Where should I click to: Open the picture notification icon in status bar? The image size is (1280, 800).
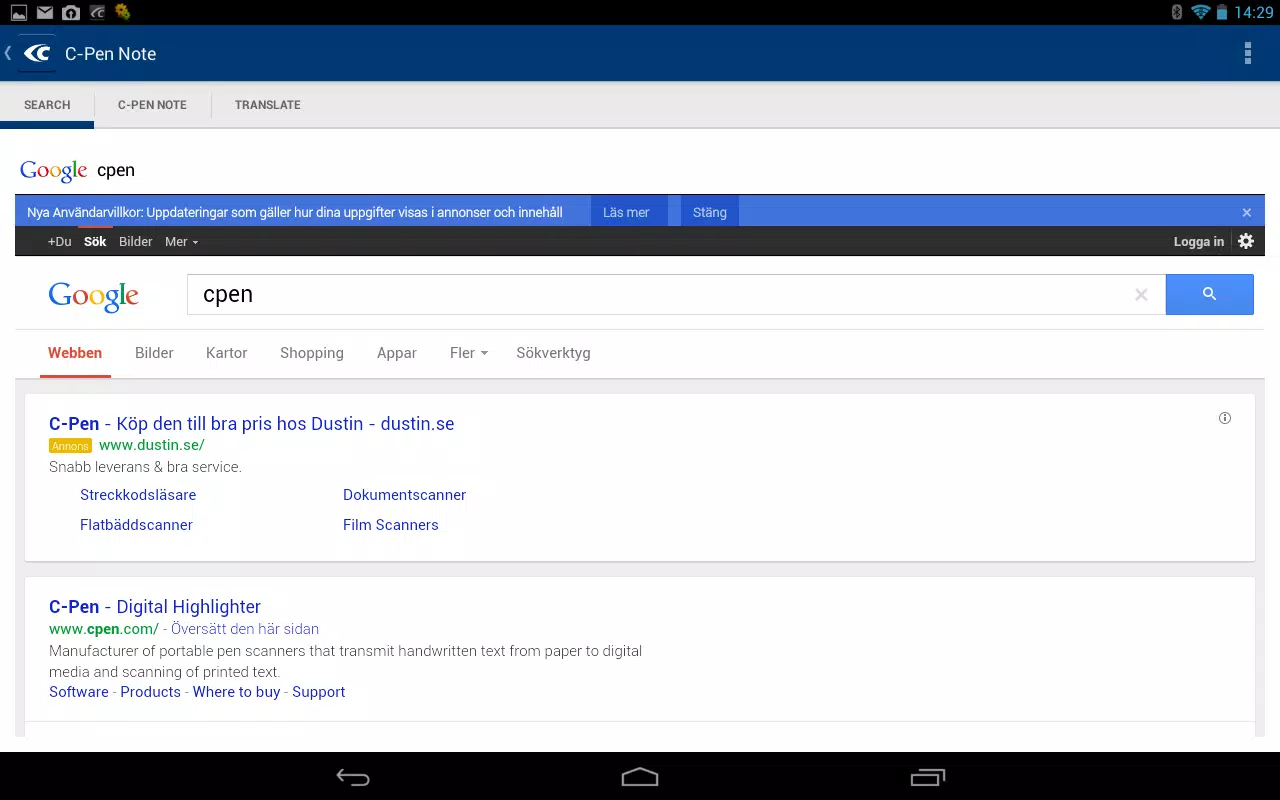[19, 12]
